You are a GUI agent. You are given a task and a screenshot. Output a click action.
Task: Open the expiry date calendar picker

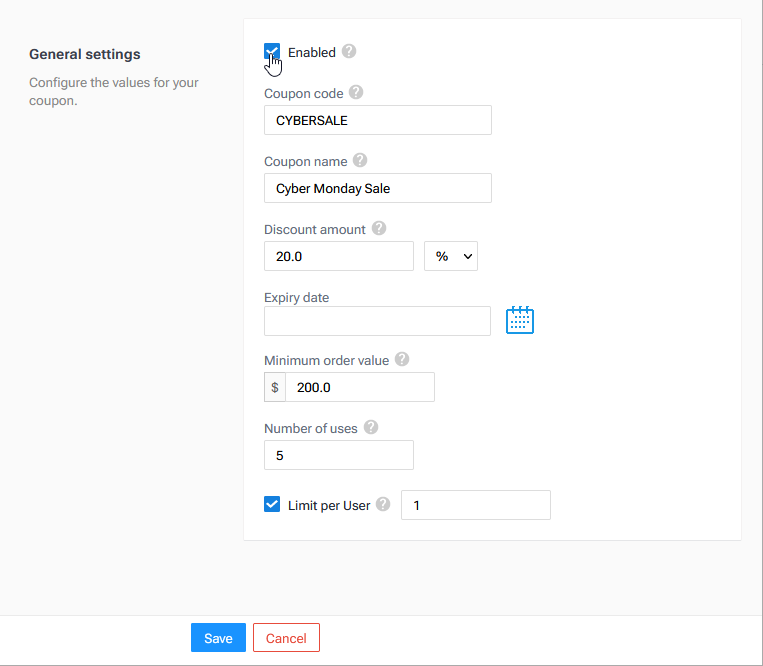coord(520,320)
